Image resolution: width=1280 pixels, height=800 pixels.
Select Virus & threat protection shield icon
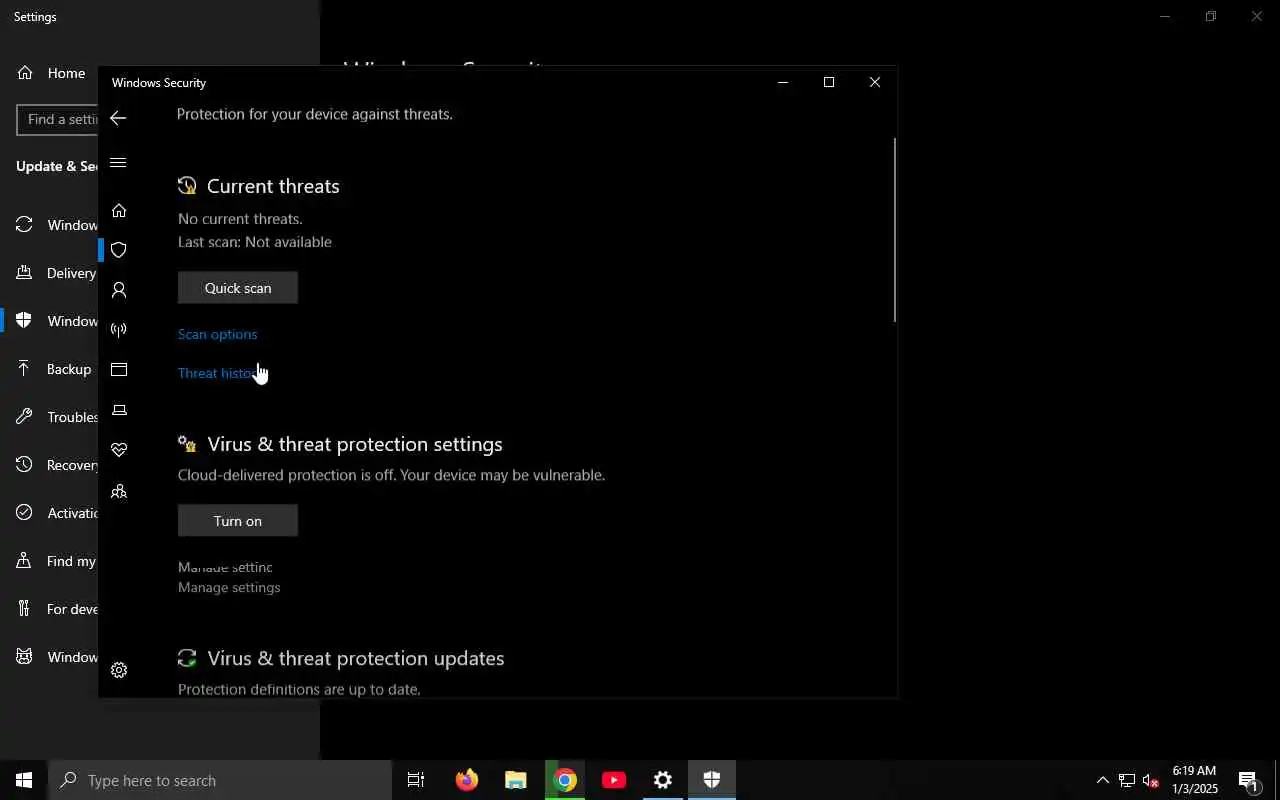(119, 250)
